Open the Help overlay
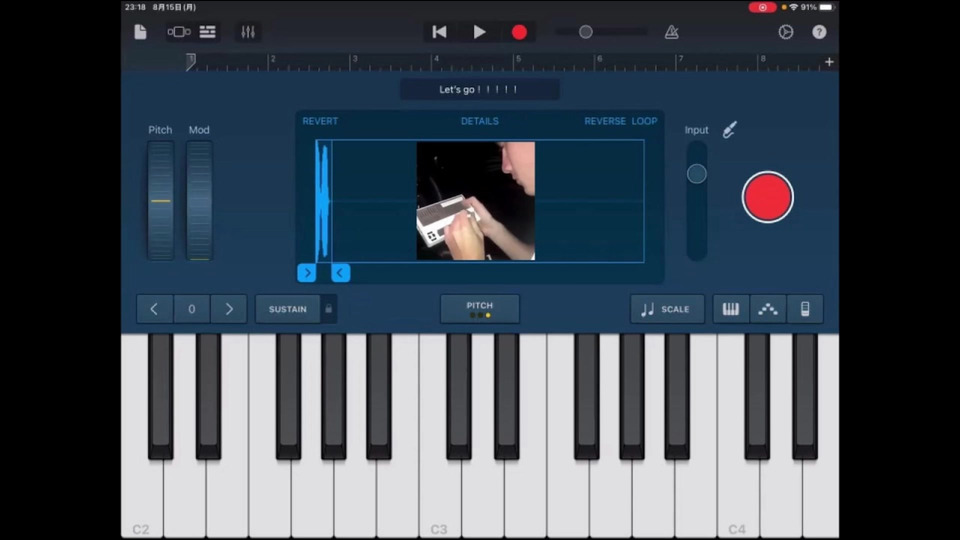 pyautogui.click(x=819, y=32)
